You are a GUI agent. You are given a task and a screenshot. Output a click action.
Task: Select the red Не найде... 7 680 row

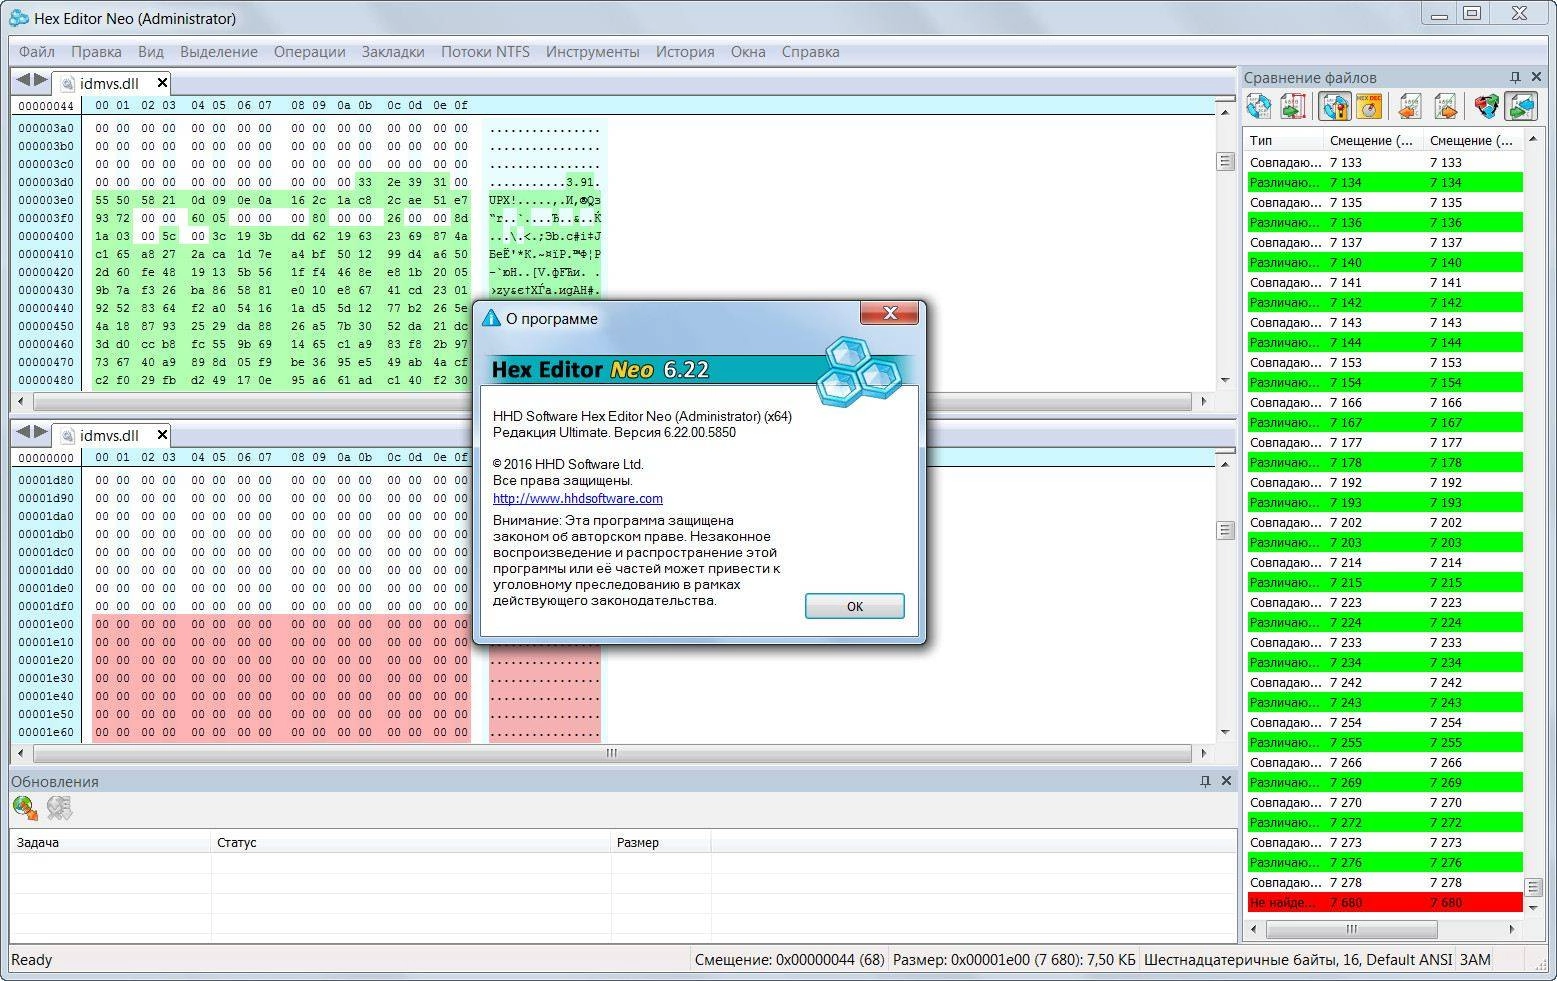pos(1385,902)
